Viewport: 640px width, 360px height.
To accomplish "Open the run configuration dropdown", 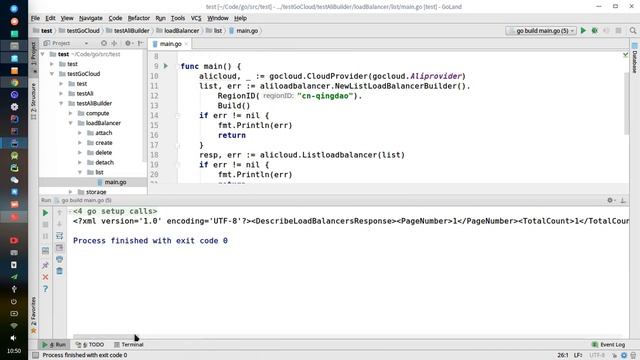I will [x=541, y=31].
